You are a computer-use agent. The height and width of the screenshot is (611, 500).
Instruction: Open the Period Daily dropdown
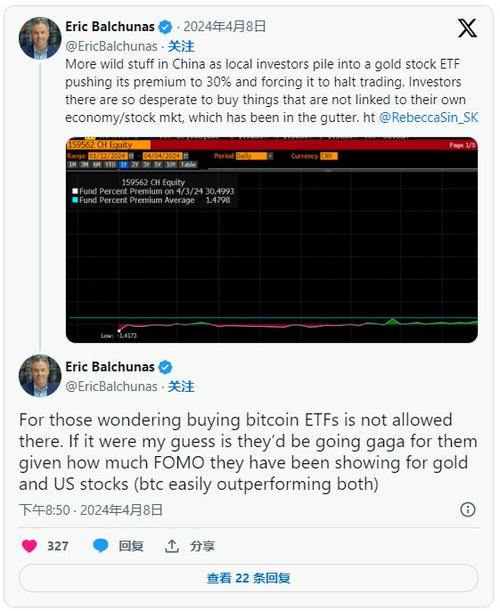[x=254, y=156]
